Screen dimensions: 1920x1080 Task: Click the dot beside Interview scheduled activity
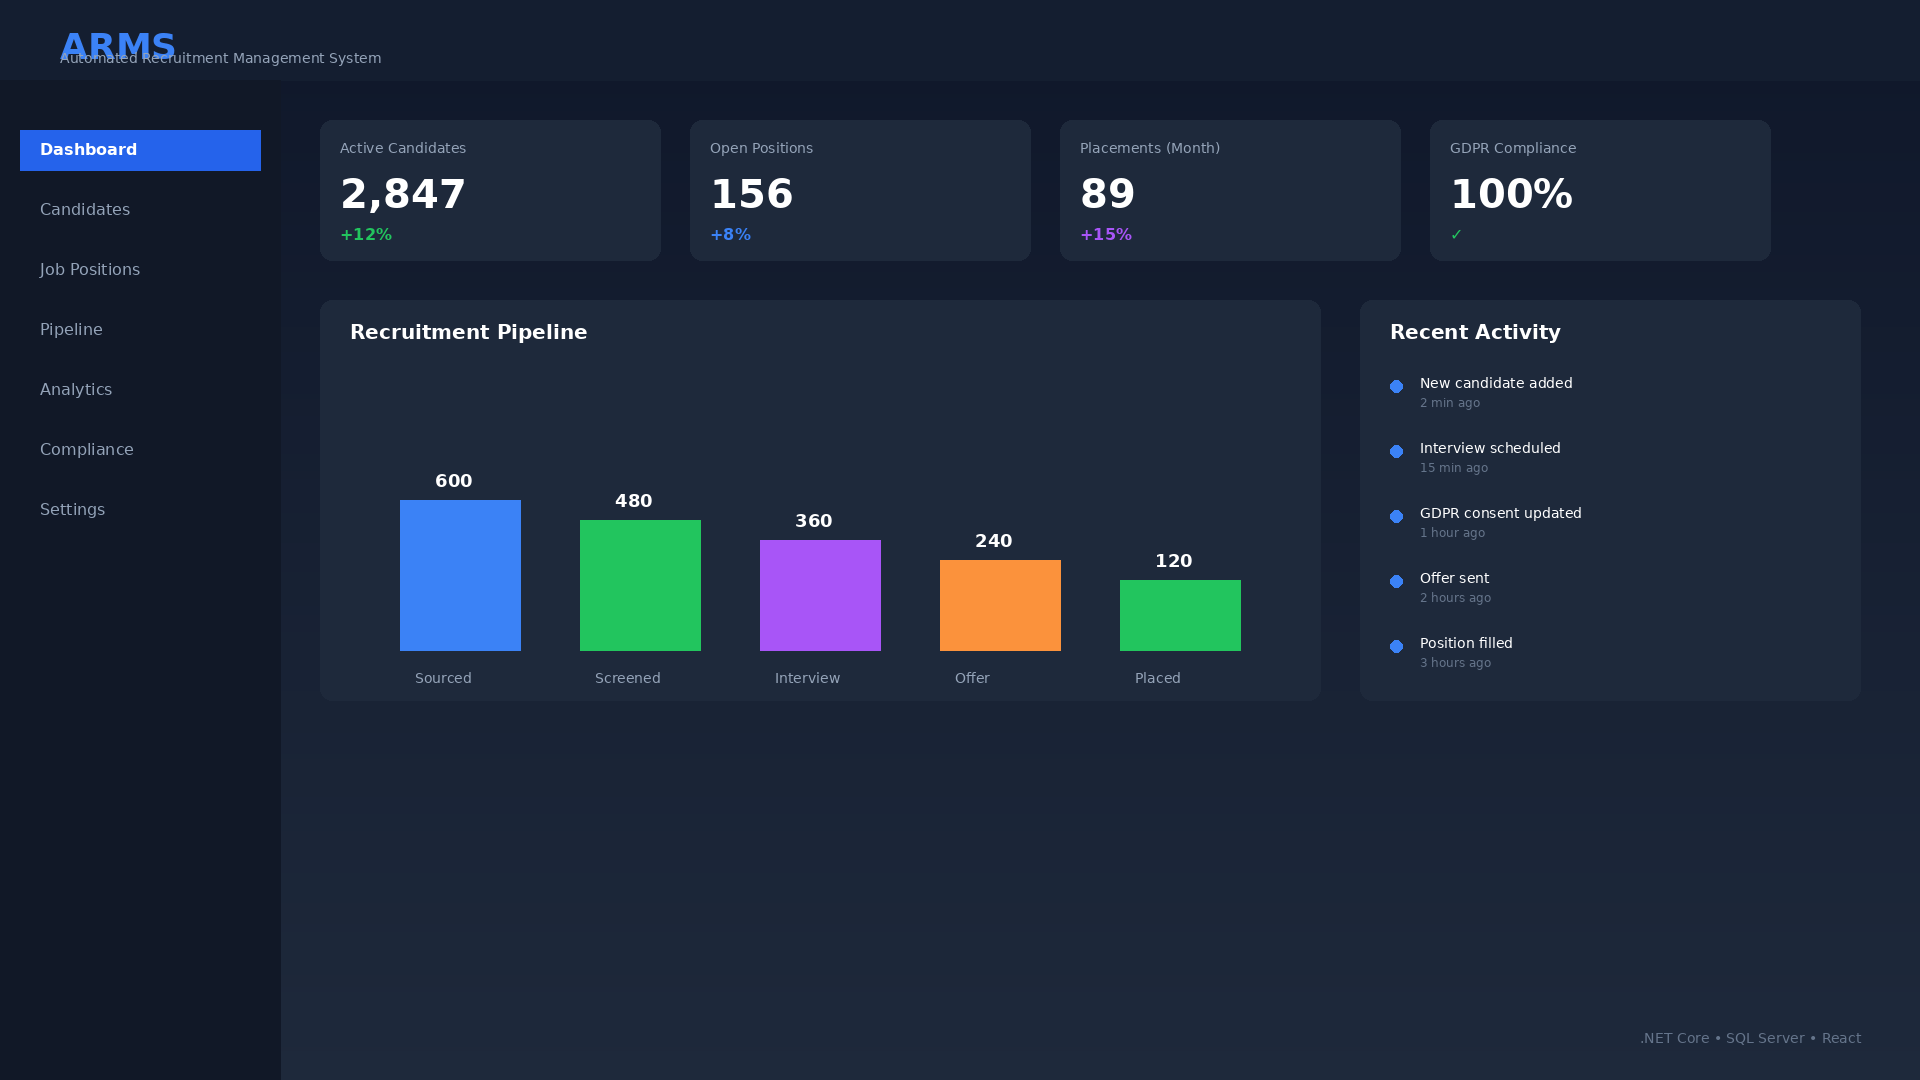click(1396, 452)
